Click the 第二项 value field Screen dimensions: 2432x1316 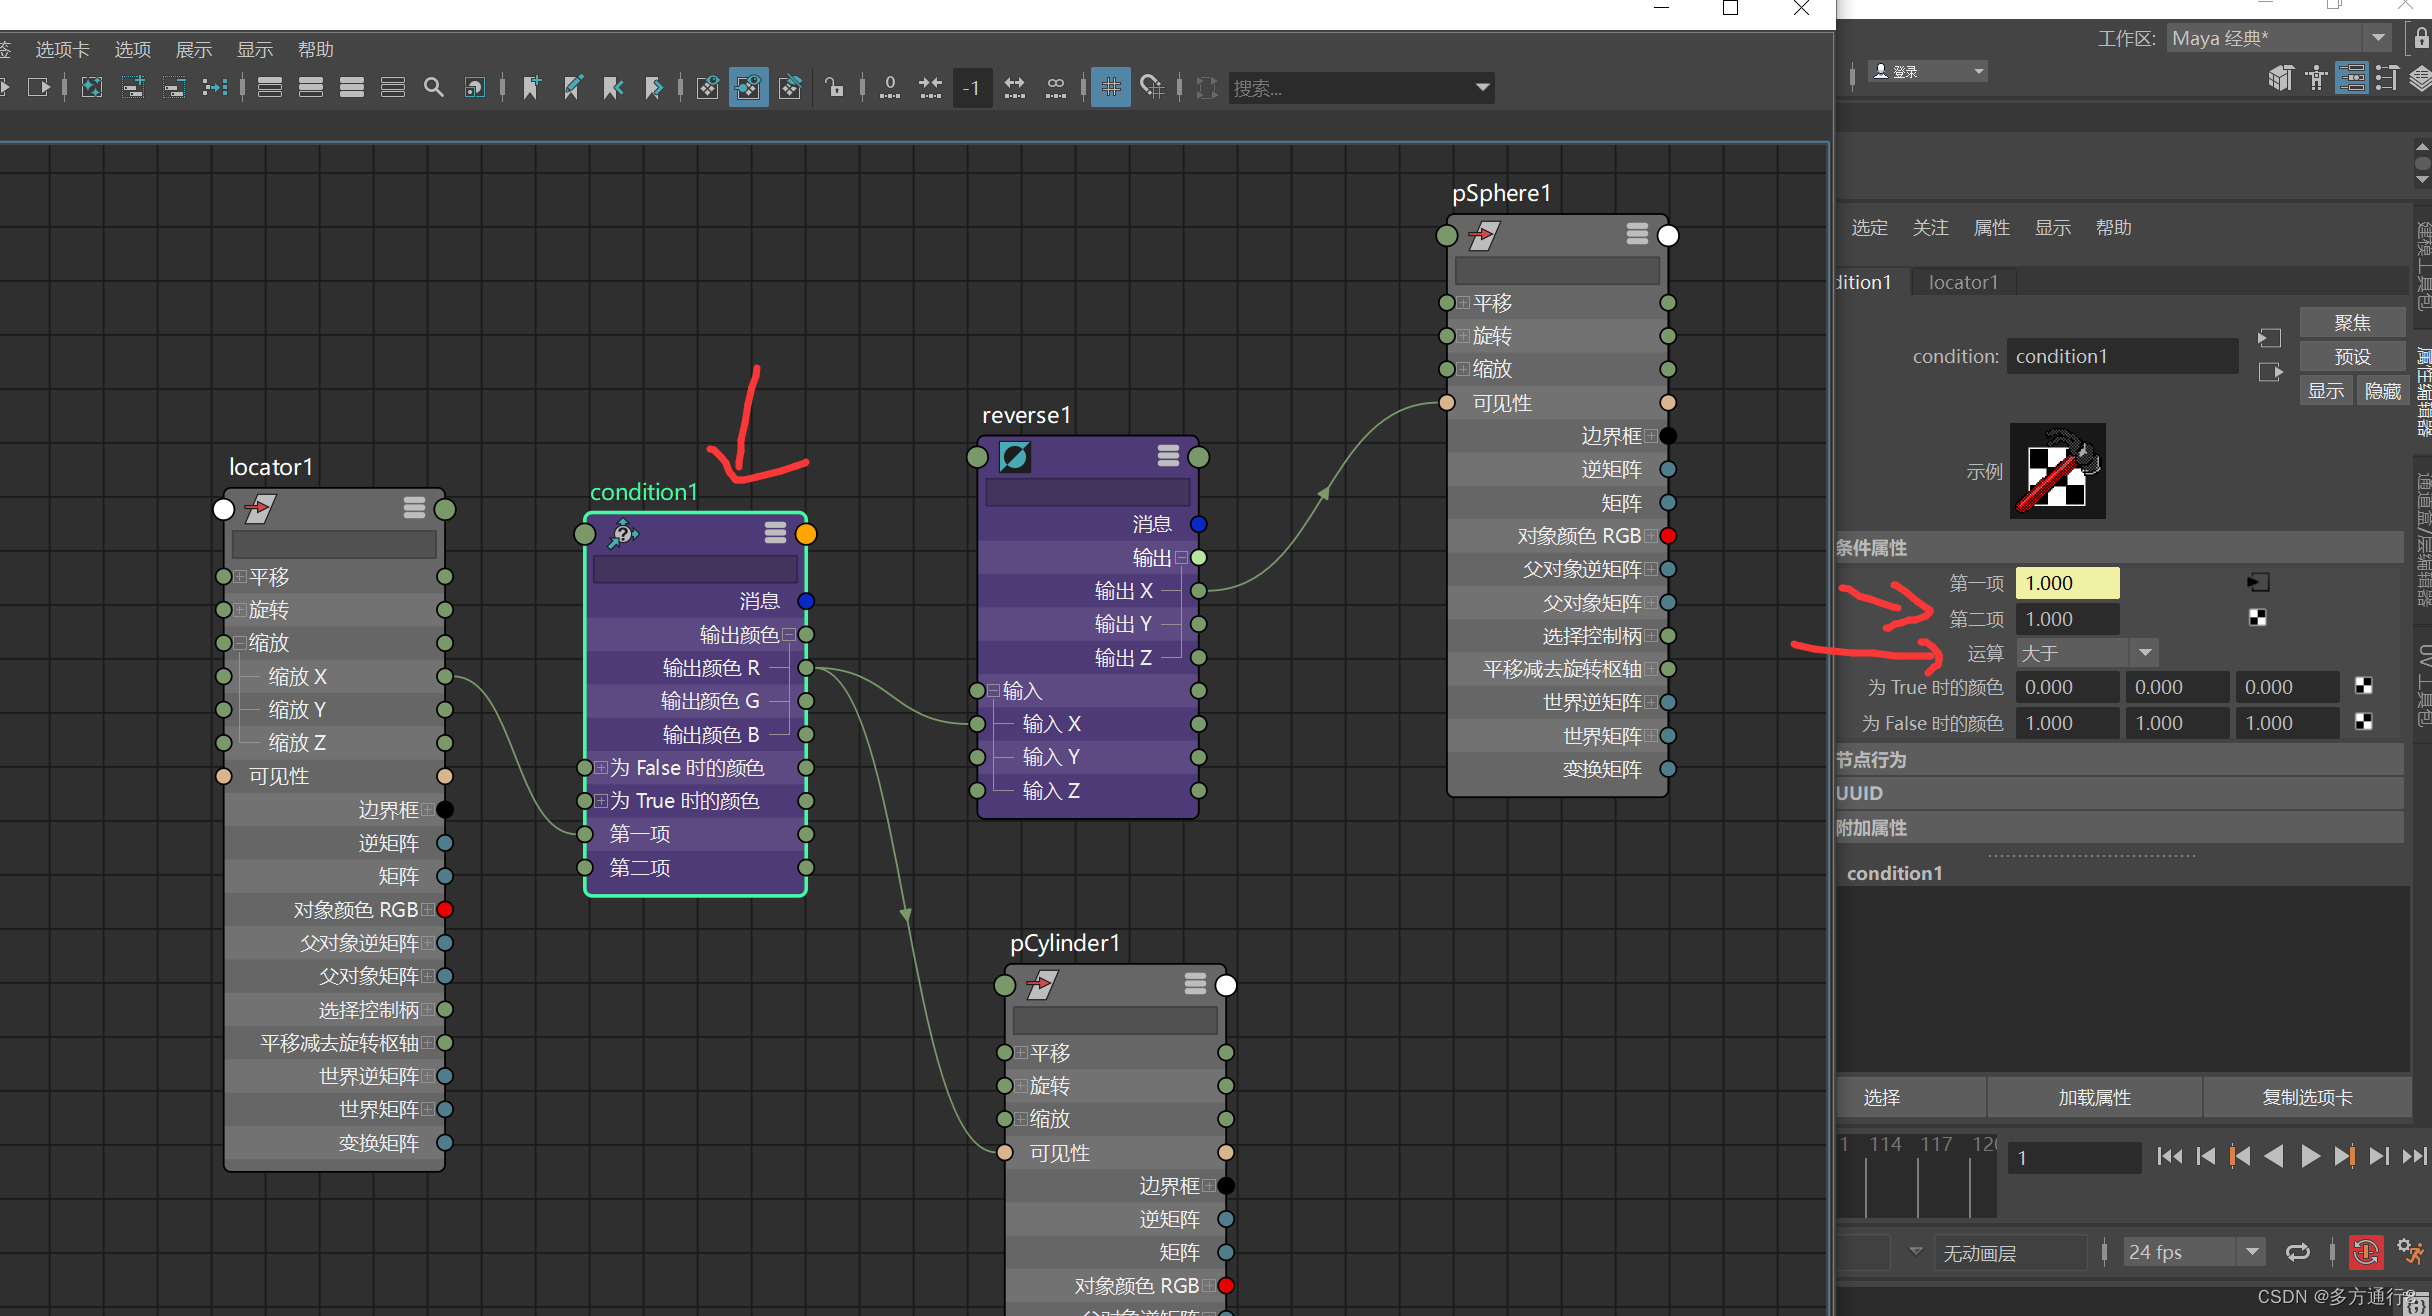[x=2066, y=619]
